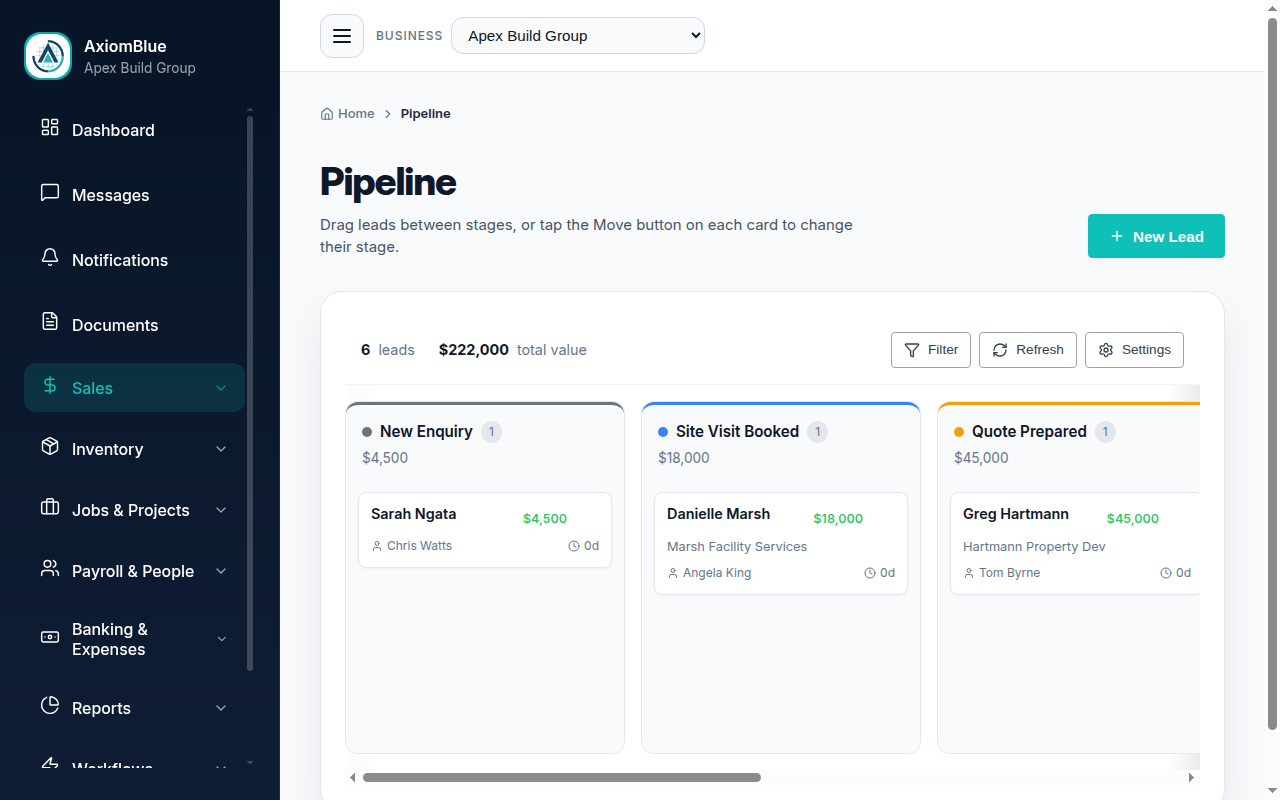
Task: Click the circular arrows icon on Refresh
Action: pyautogui.click(x=1000, y=350)
